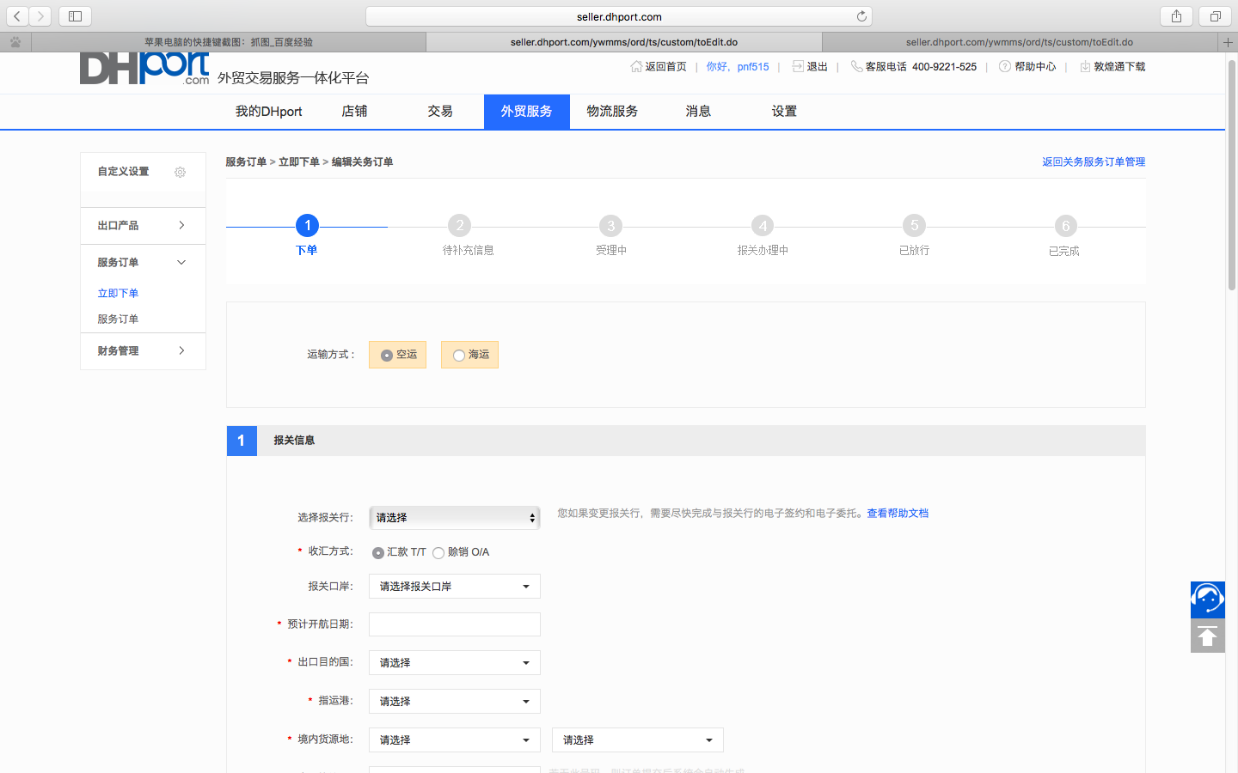Click the 帮助中心 question mark icon
The height and width of the screenshot is (773, 1238).
(x=1004, y=67)
